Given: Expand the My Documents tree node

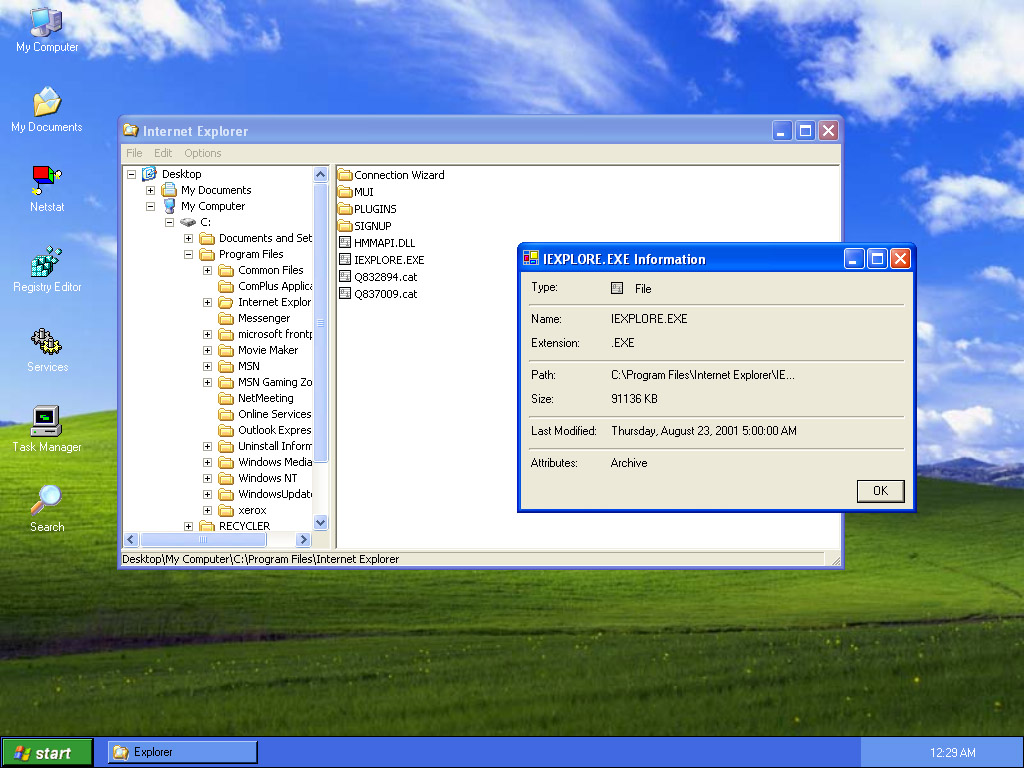Looking at the screenshot, I should tap(150, 191).
